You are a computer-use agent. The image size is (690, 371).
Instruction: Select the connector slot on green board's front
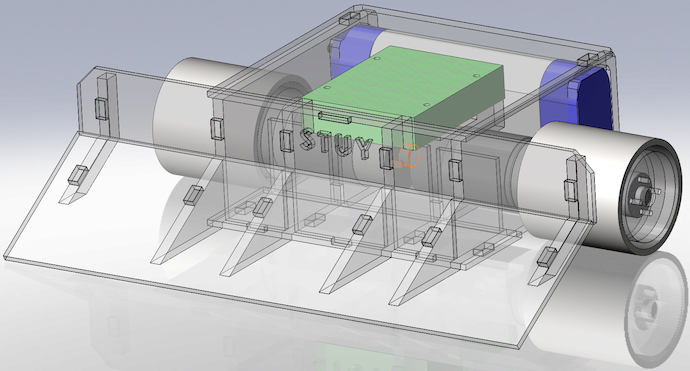point(334,117)
